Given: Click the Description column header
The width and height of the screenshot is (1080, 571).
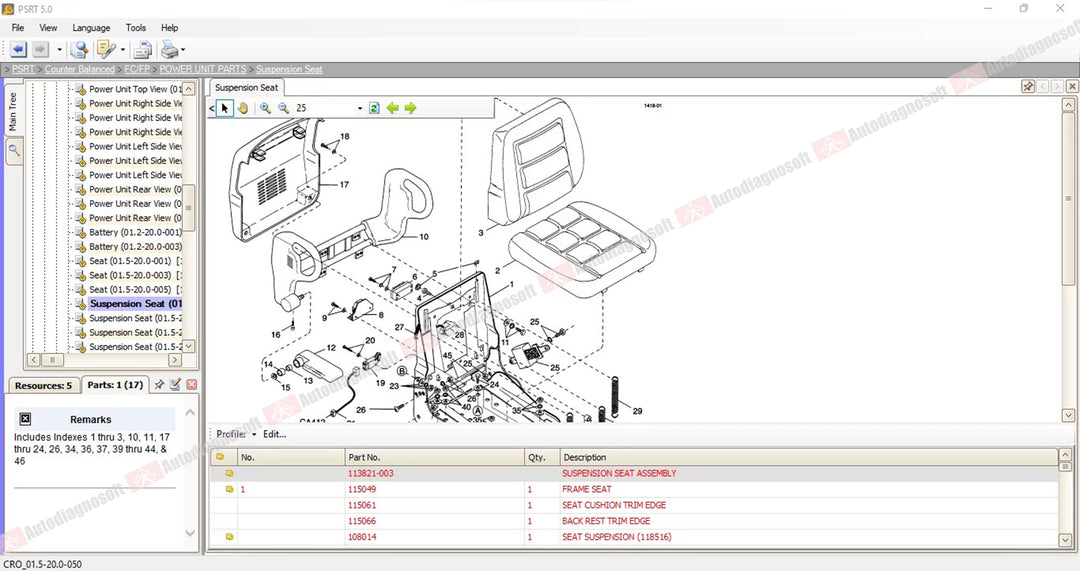Looking at the screenshot, I should [809, 457].
